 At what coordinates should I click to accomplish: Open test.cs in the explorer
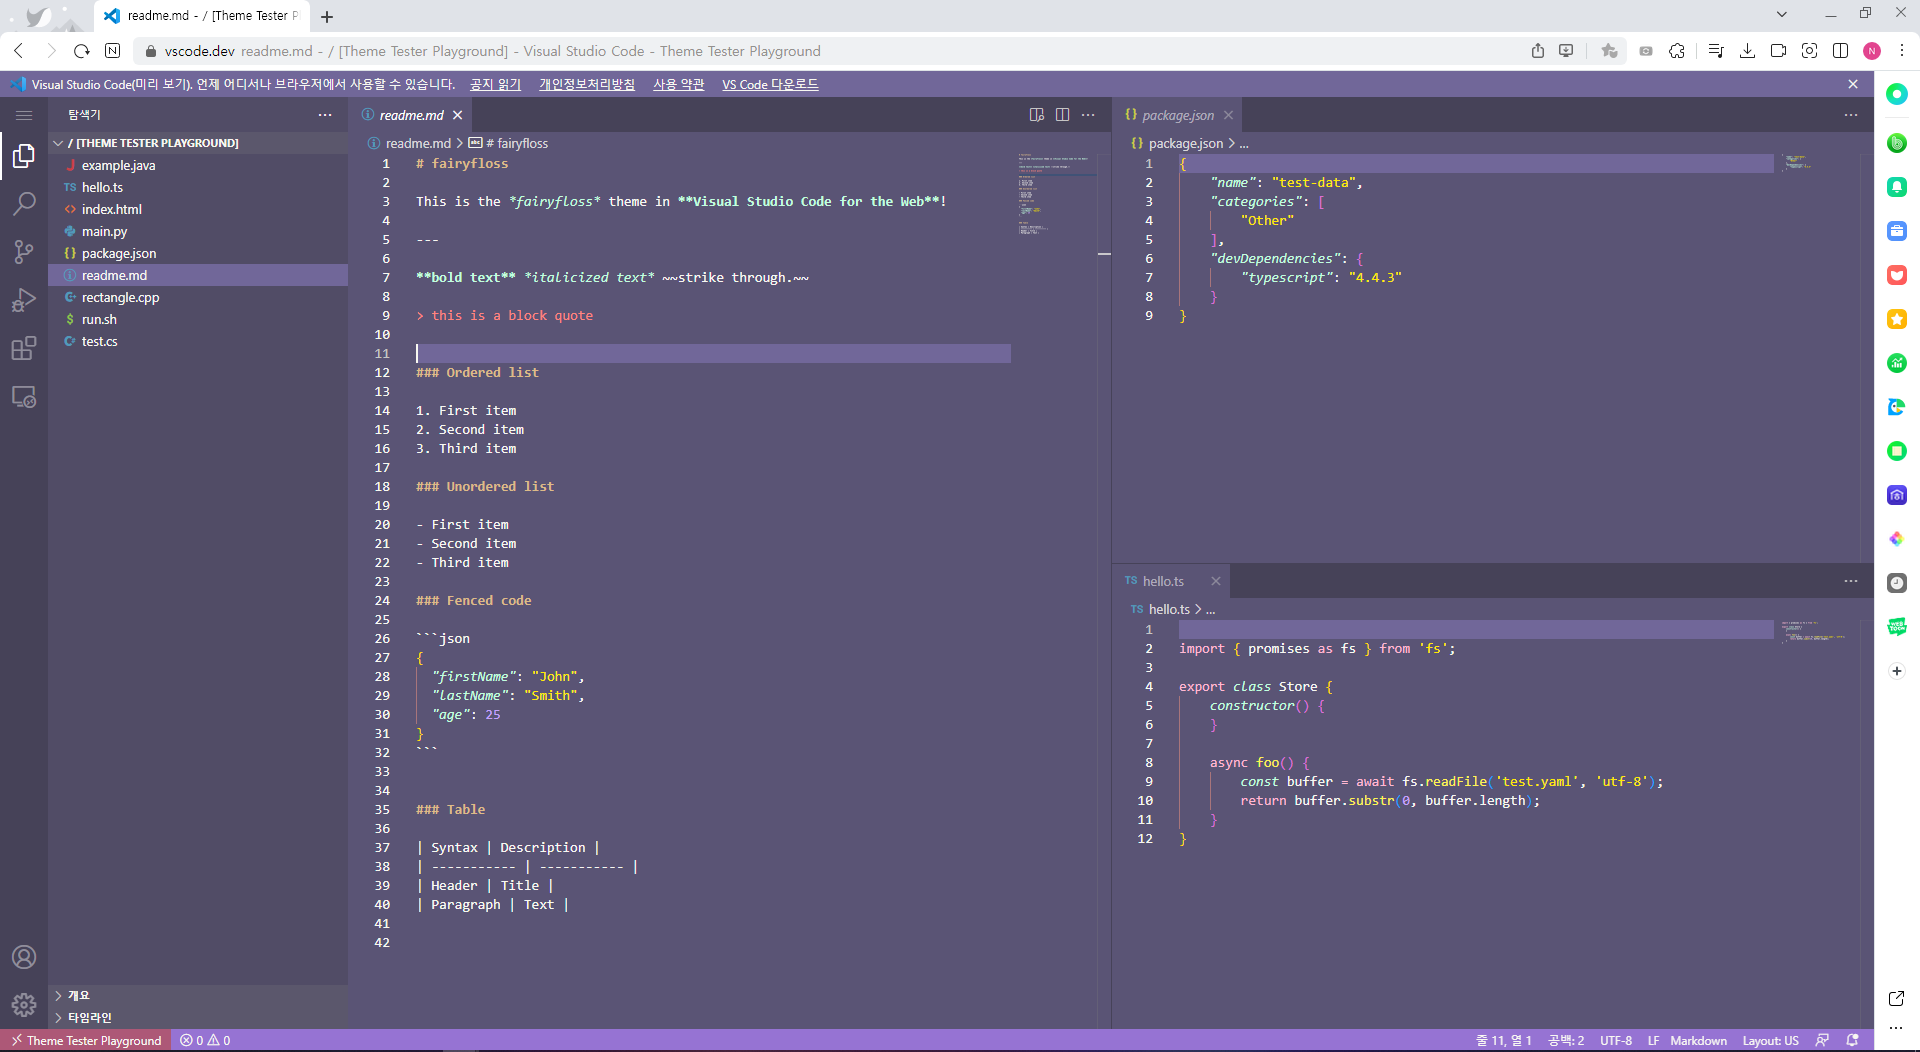click(198, 341)
